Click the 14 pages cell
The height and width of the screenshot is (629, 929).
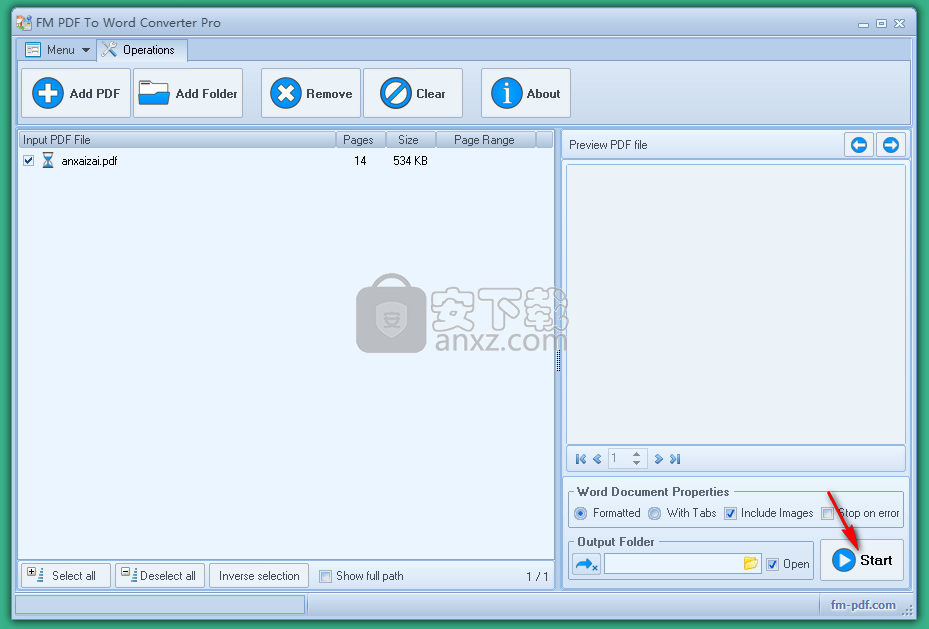[x=360, y=161]
